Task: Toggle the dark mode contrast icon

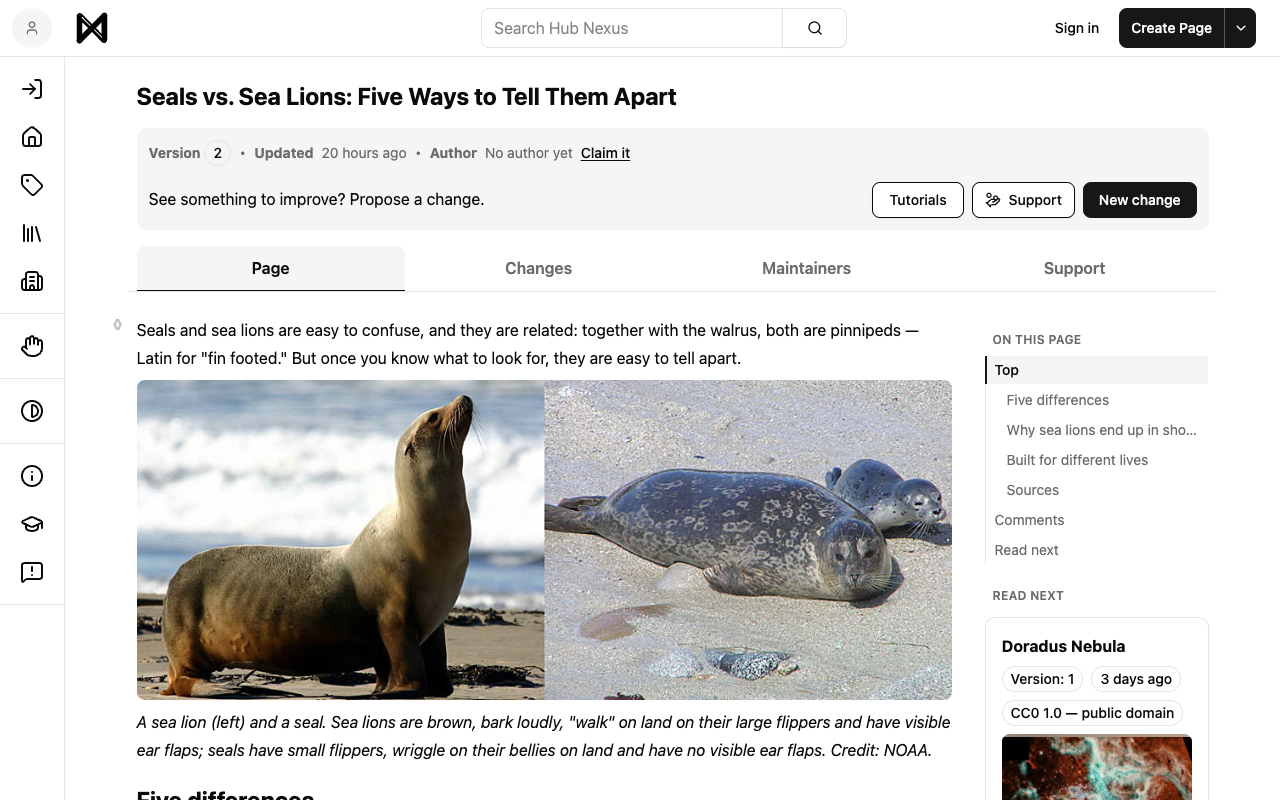Action: click(x=32, y=411)
